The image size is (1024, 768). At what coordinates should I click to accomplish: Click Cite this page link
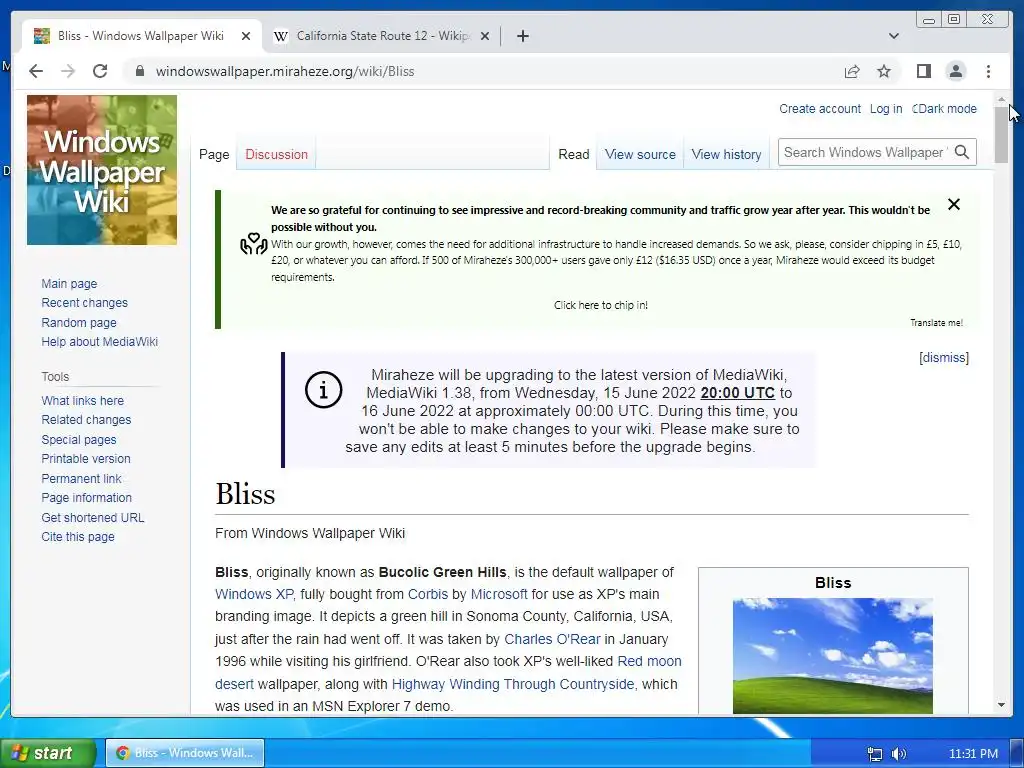78,537
